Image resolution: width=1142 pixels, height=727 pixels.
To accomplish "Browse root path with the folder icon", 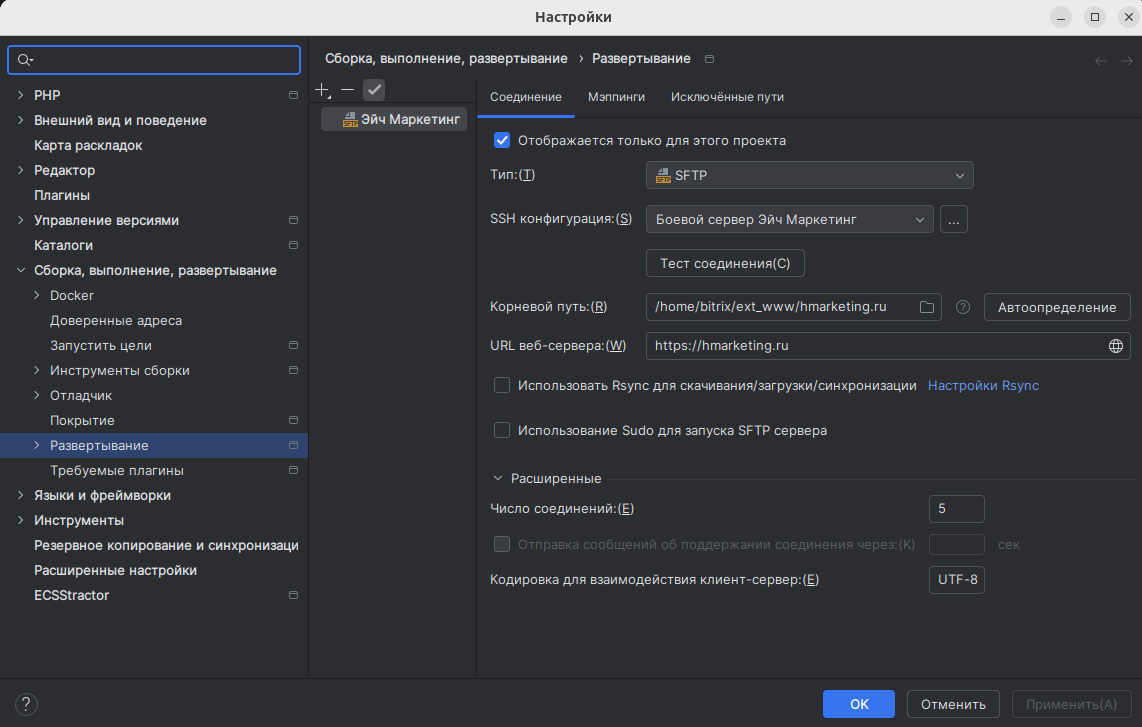I will point(926,307).
